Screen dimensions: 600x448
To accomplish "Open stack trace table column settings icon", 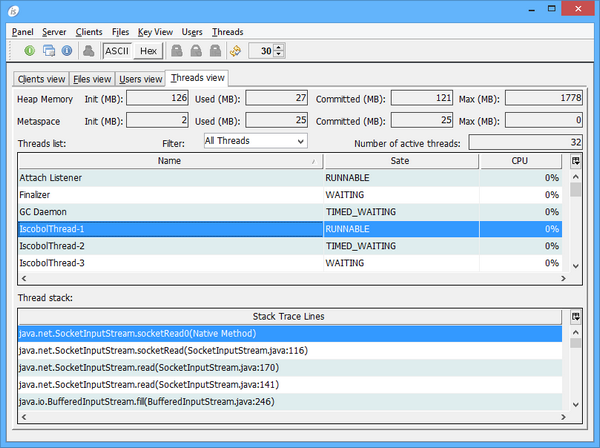I will 575,316.
